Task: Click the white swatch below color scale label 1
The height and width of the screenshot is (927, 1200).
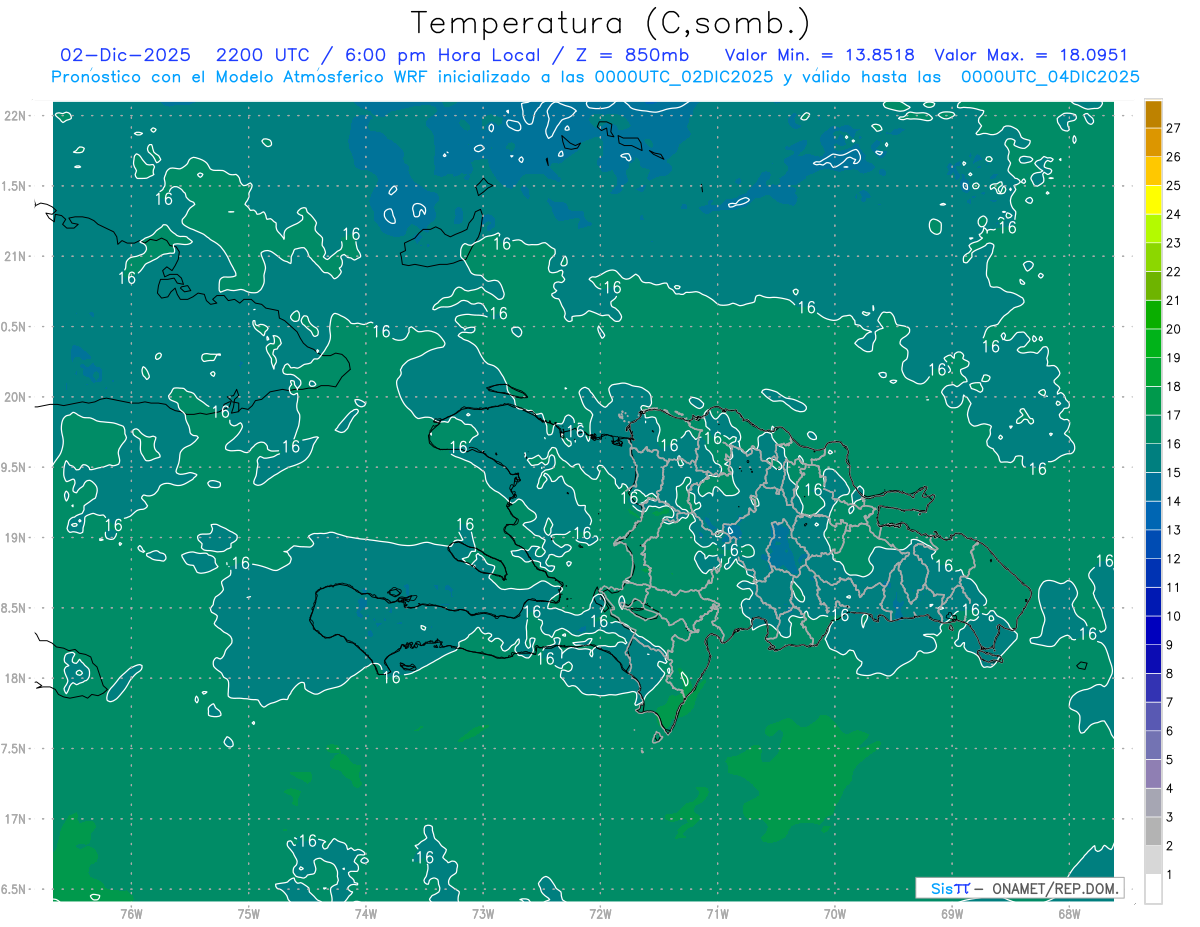Action: [1154, 889]
